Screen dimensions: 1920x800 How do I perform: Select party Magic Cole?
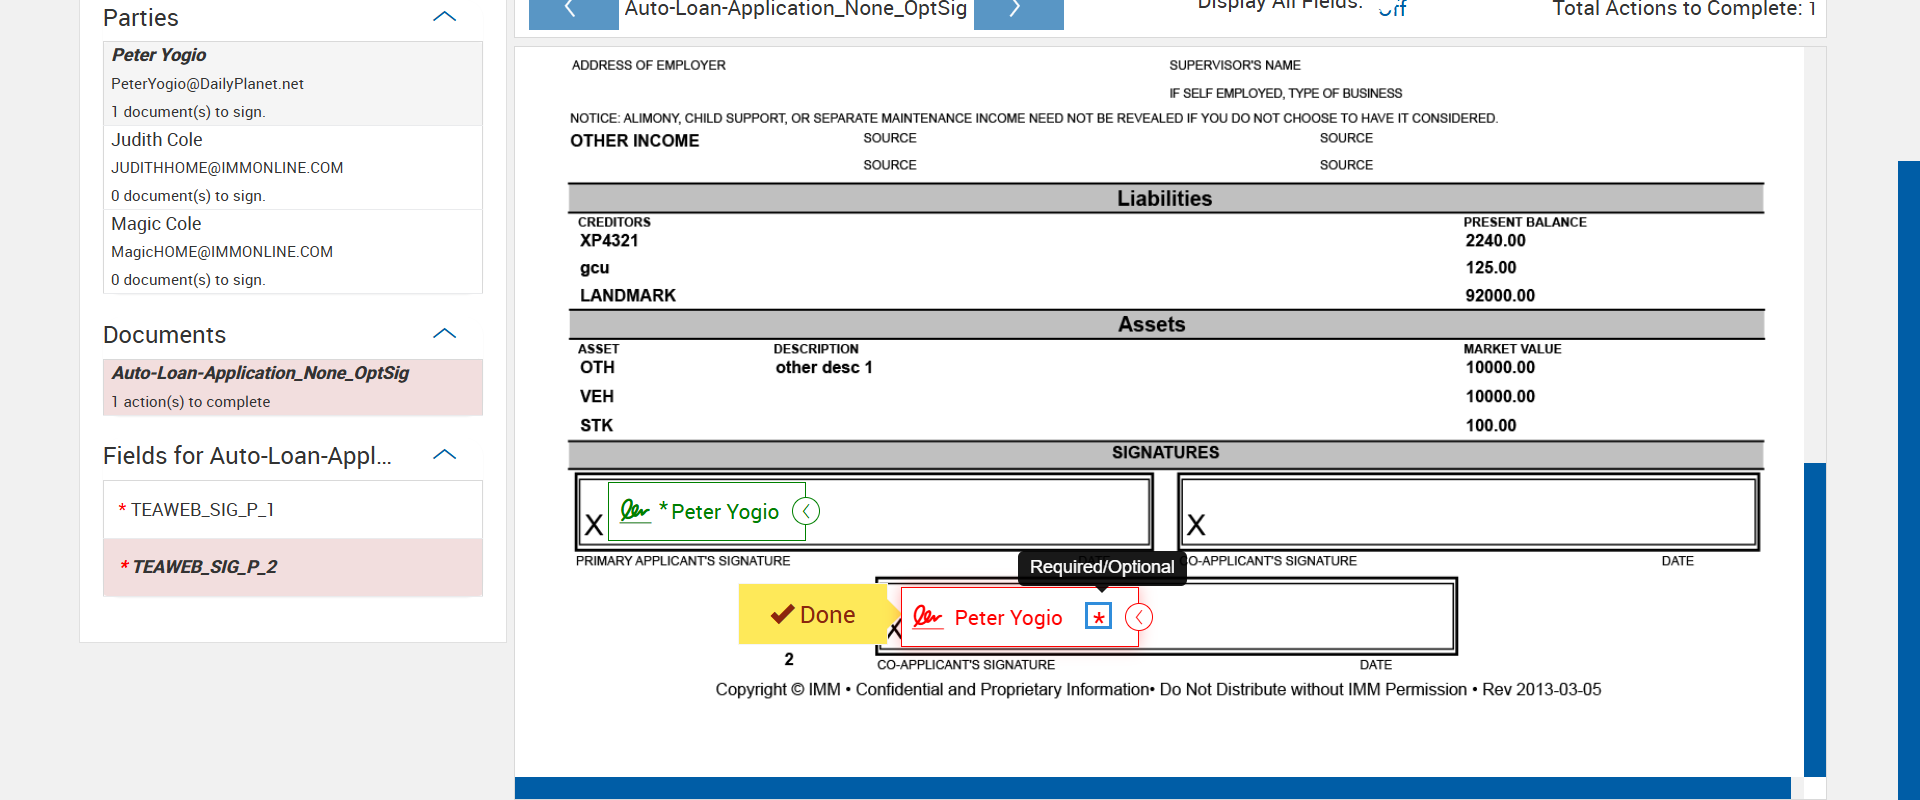point(293,251)
